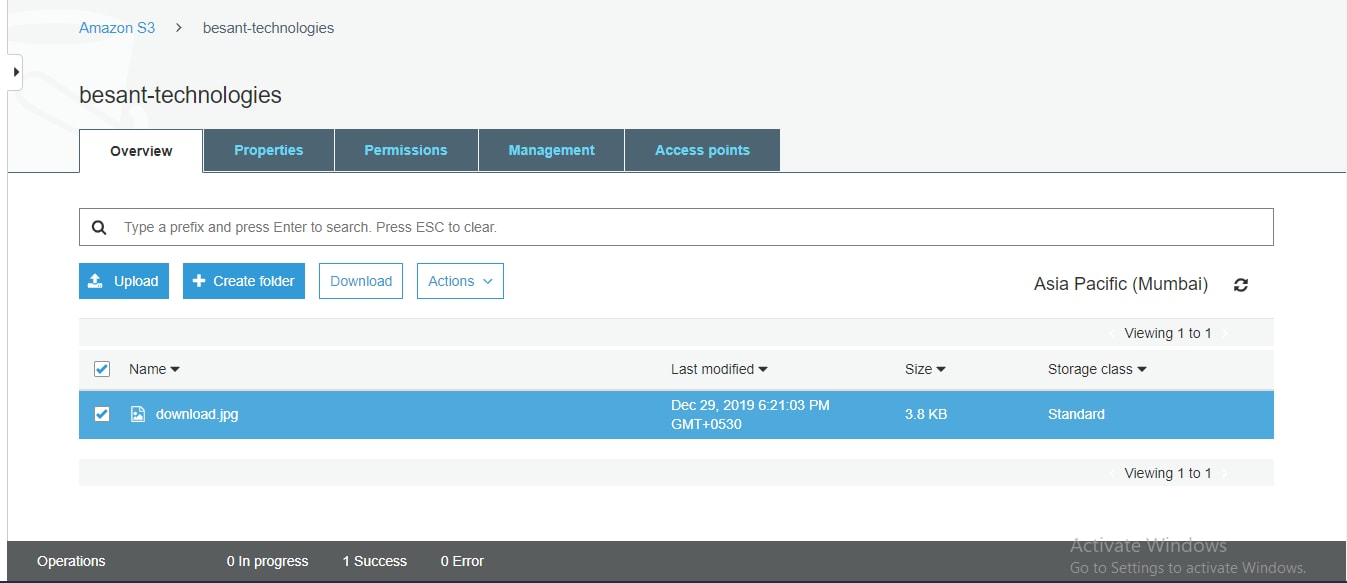
Task: Click the previous page arrow in top pagination
Action: pyautogui.click(x=1111, y=334)
